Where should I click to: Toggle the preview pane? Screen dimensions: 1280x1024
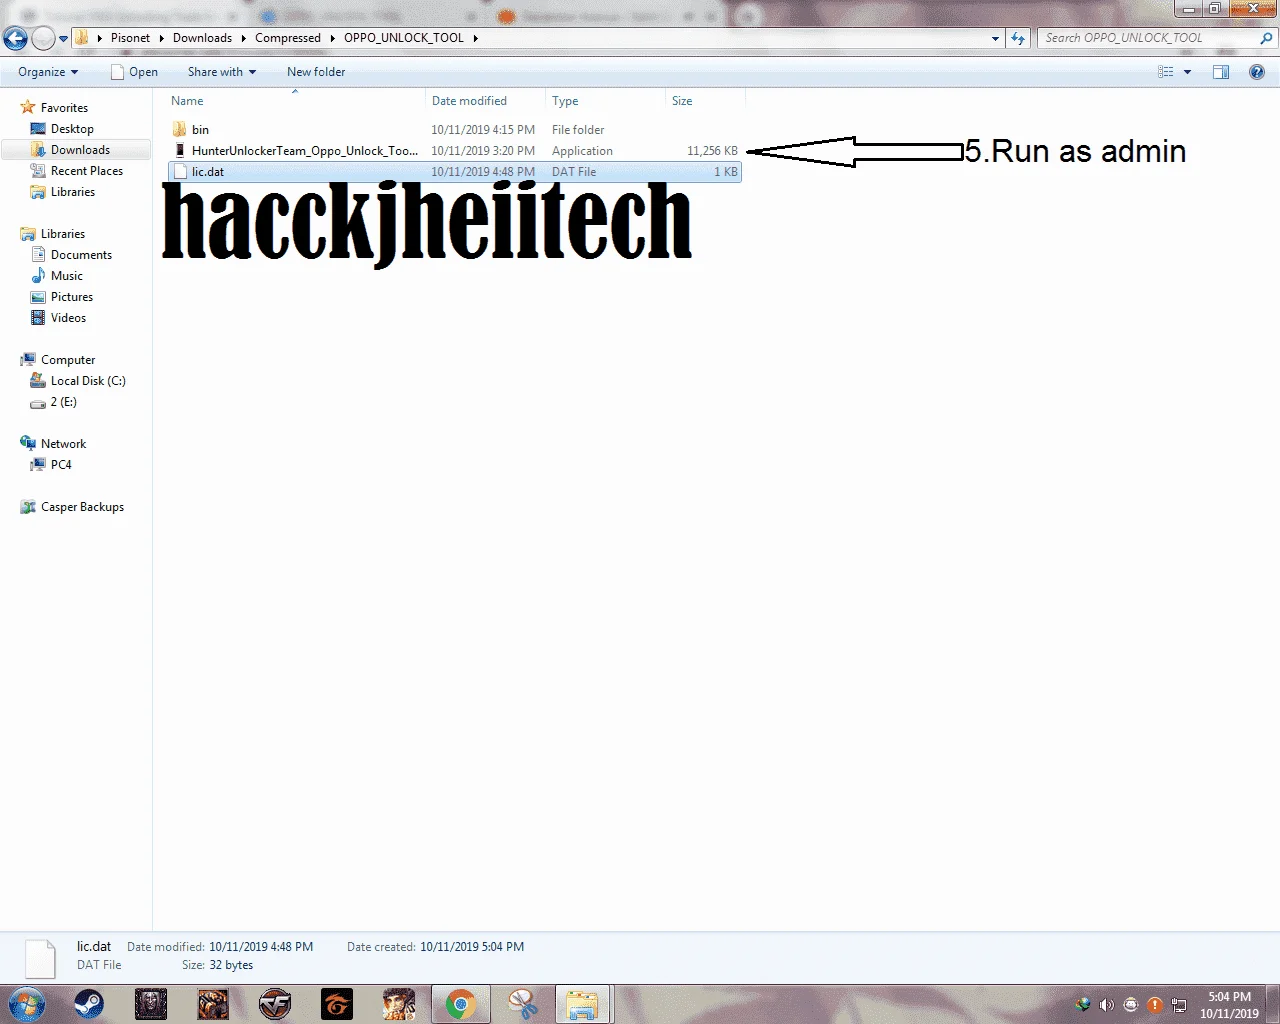(1221, 72)
